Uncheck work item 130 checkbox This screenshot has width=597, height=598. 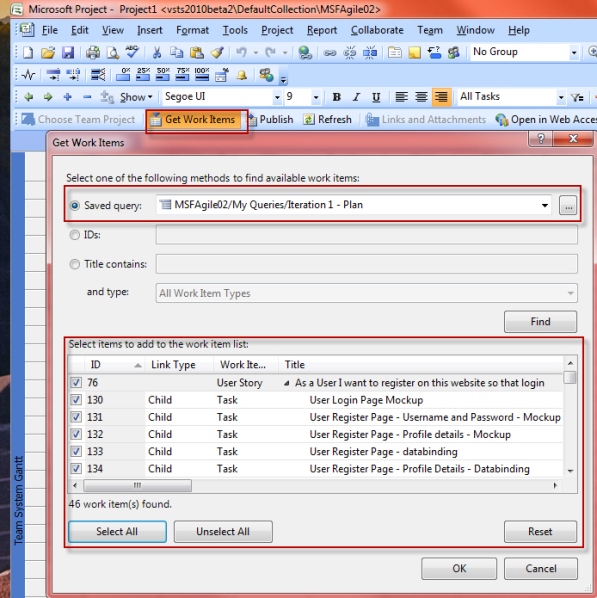click(76, 400)
